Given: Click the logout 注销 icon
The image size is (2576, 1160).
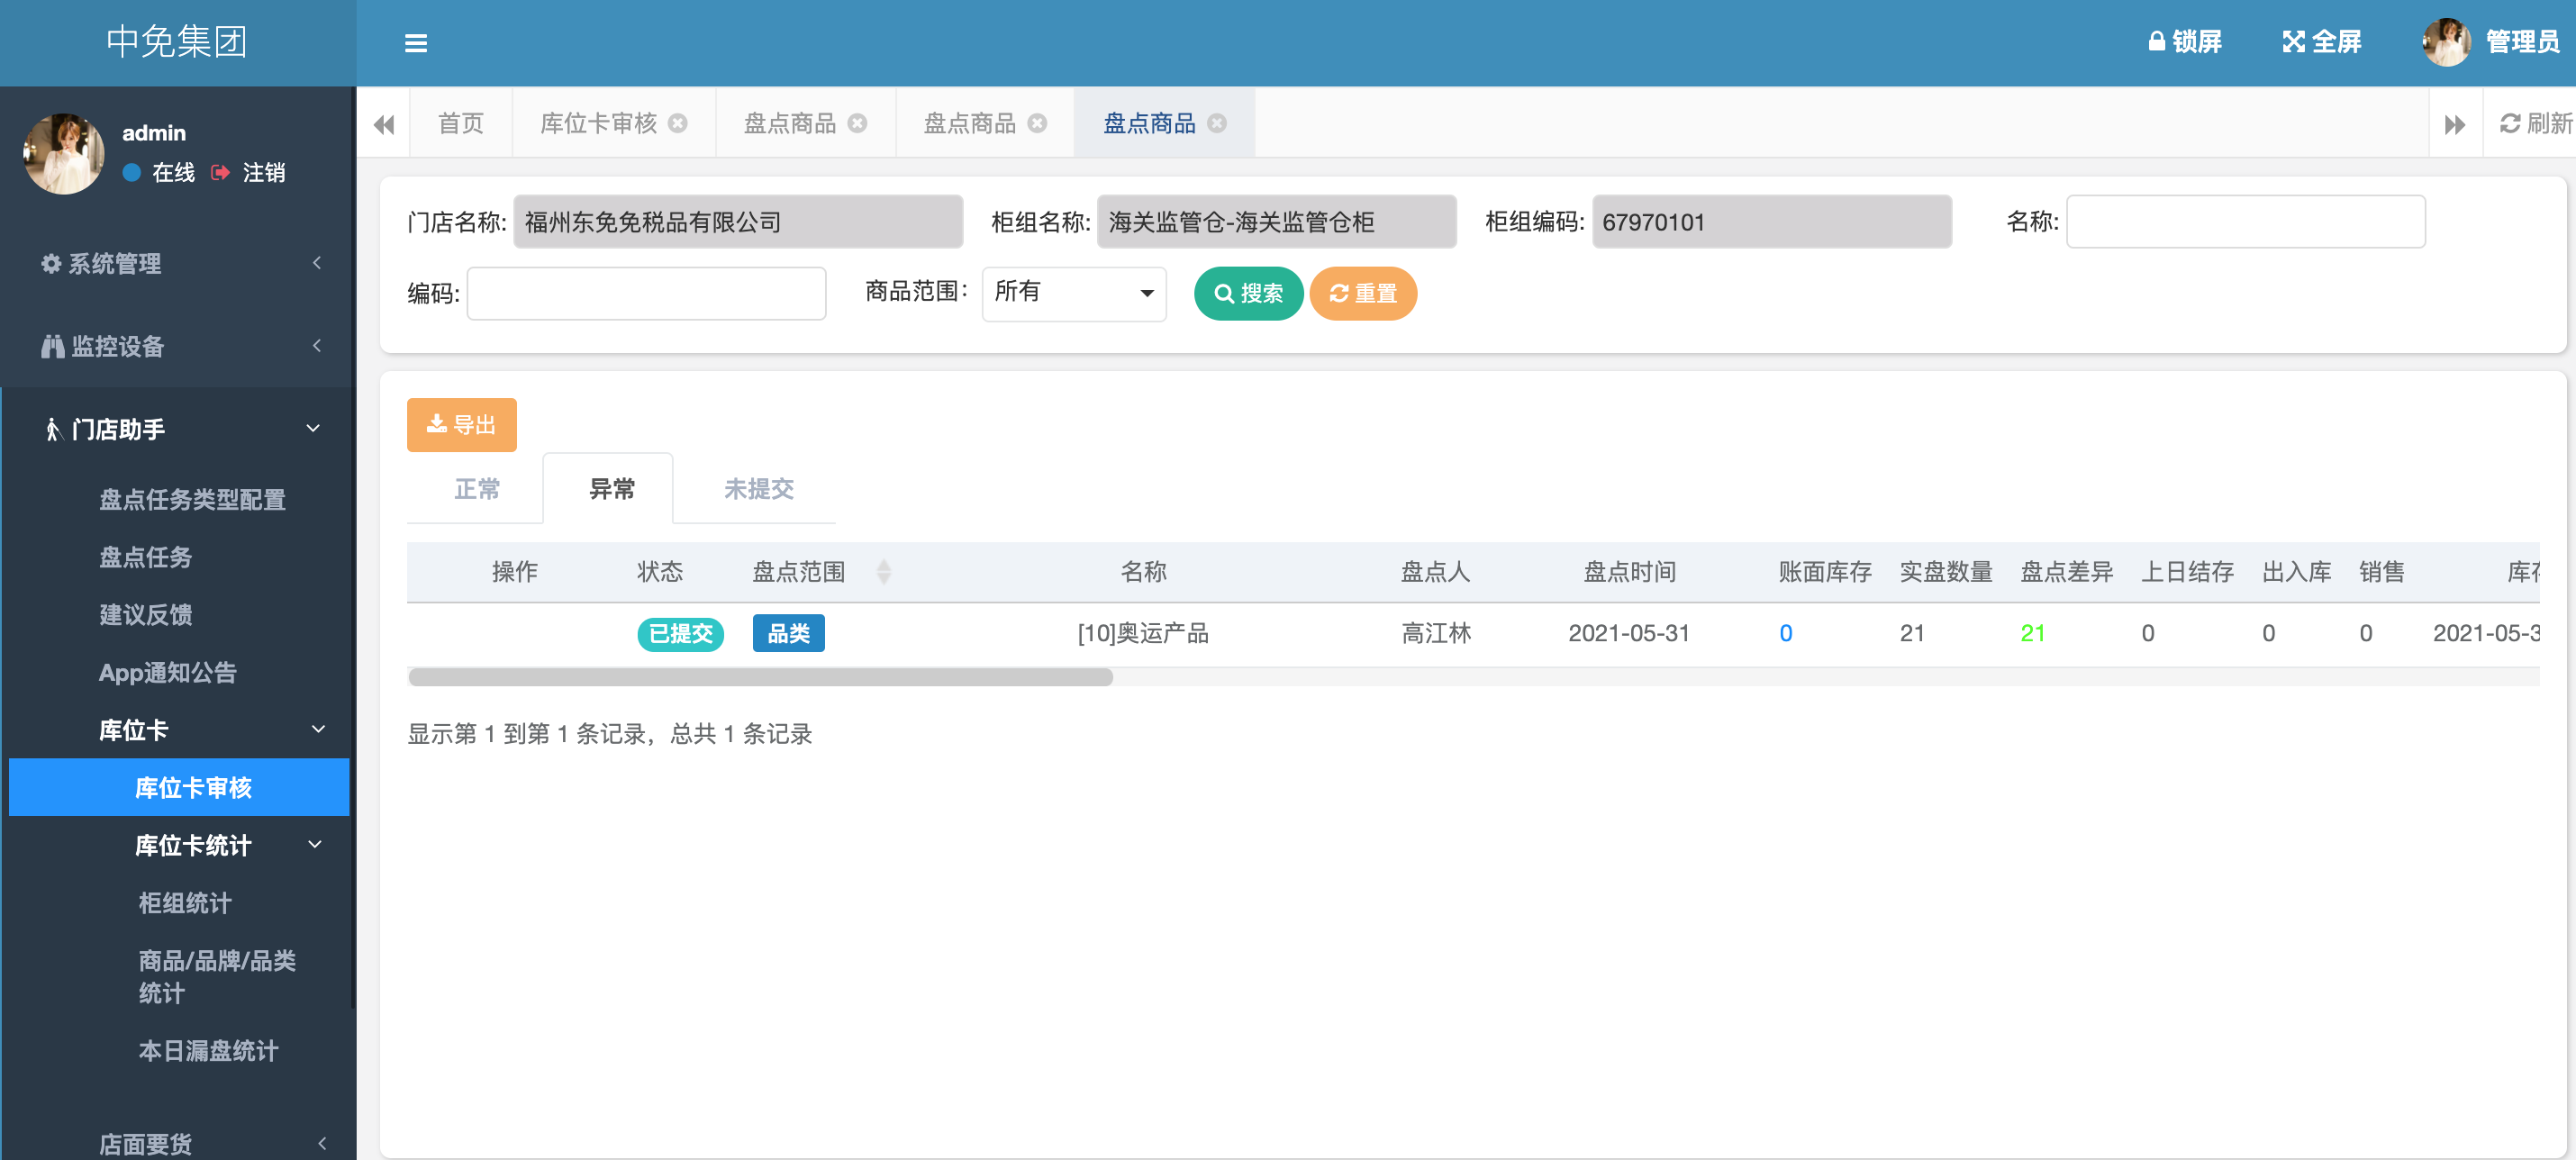Looking at the screenshot, I should tap(221, 173).
